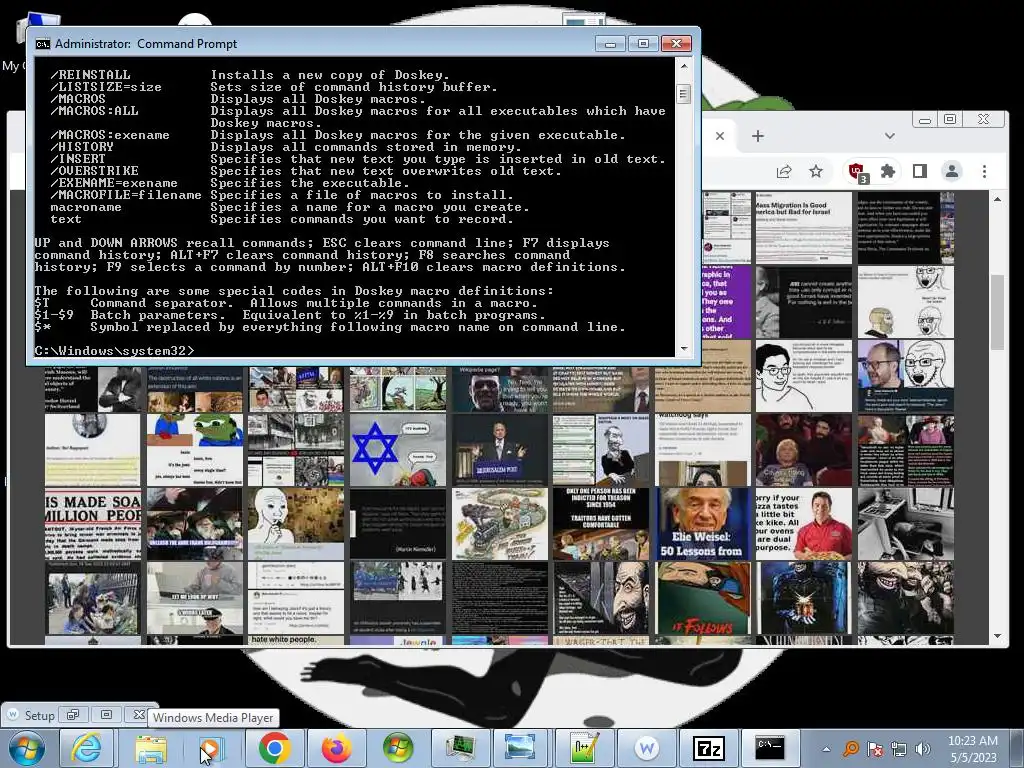This screenshot has width=1024, height=768.
Task: Click computer monitor icon on taskbar
Action: point(460,748)
